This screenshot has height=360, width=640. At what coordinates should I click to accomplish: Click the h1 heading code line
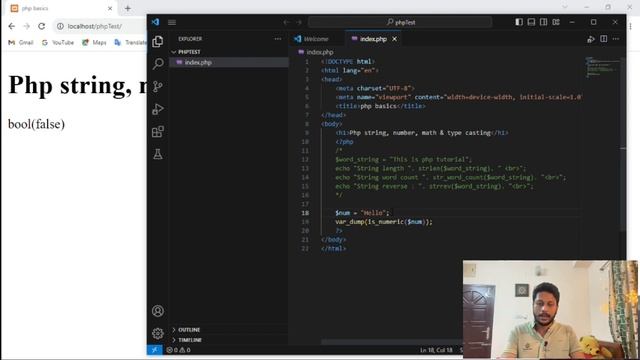coord(422,133)
